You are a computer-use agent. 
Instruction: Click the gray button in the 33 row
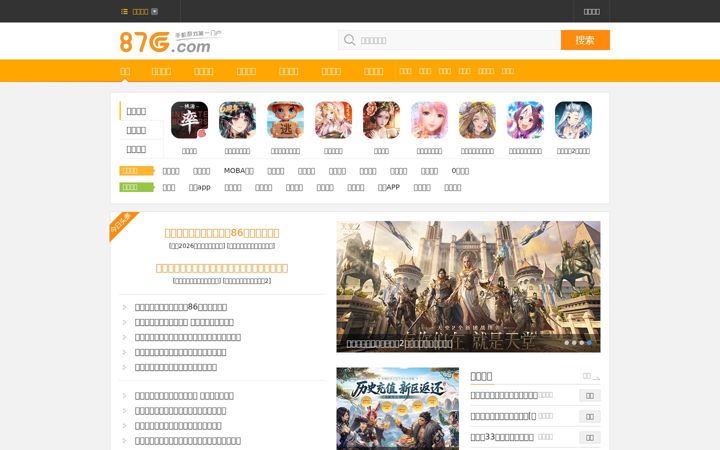(x=590, y=438)
